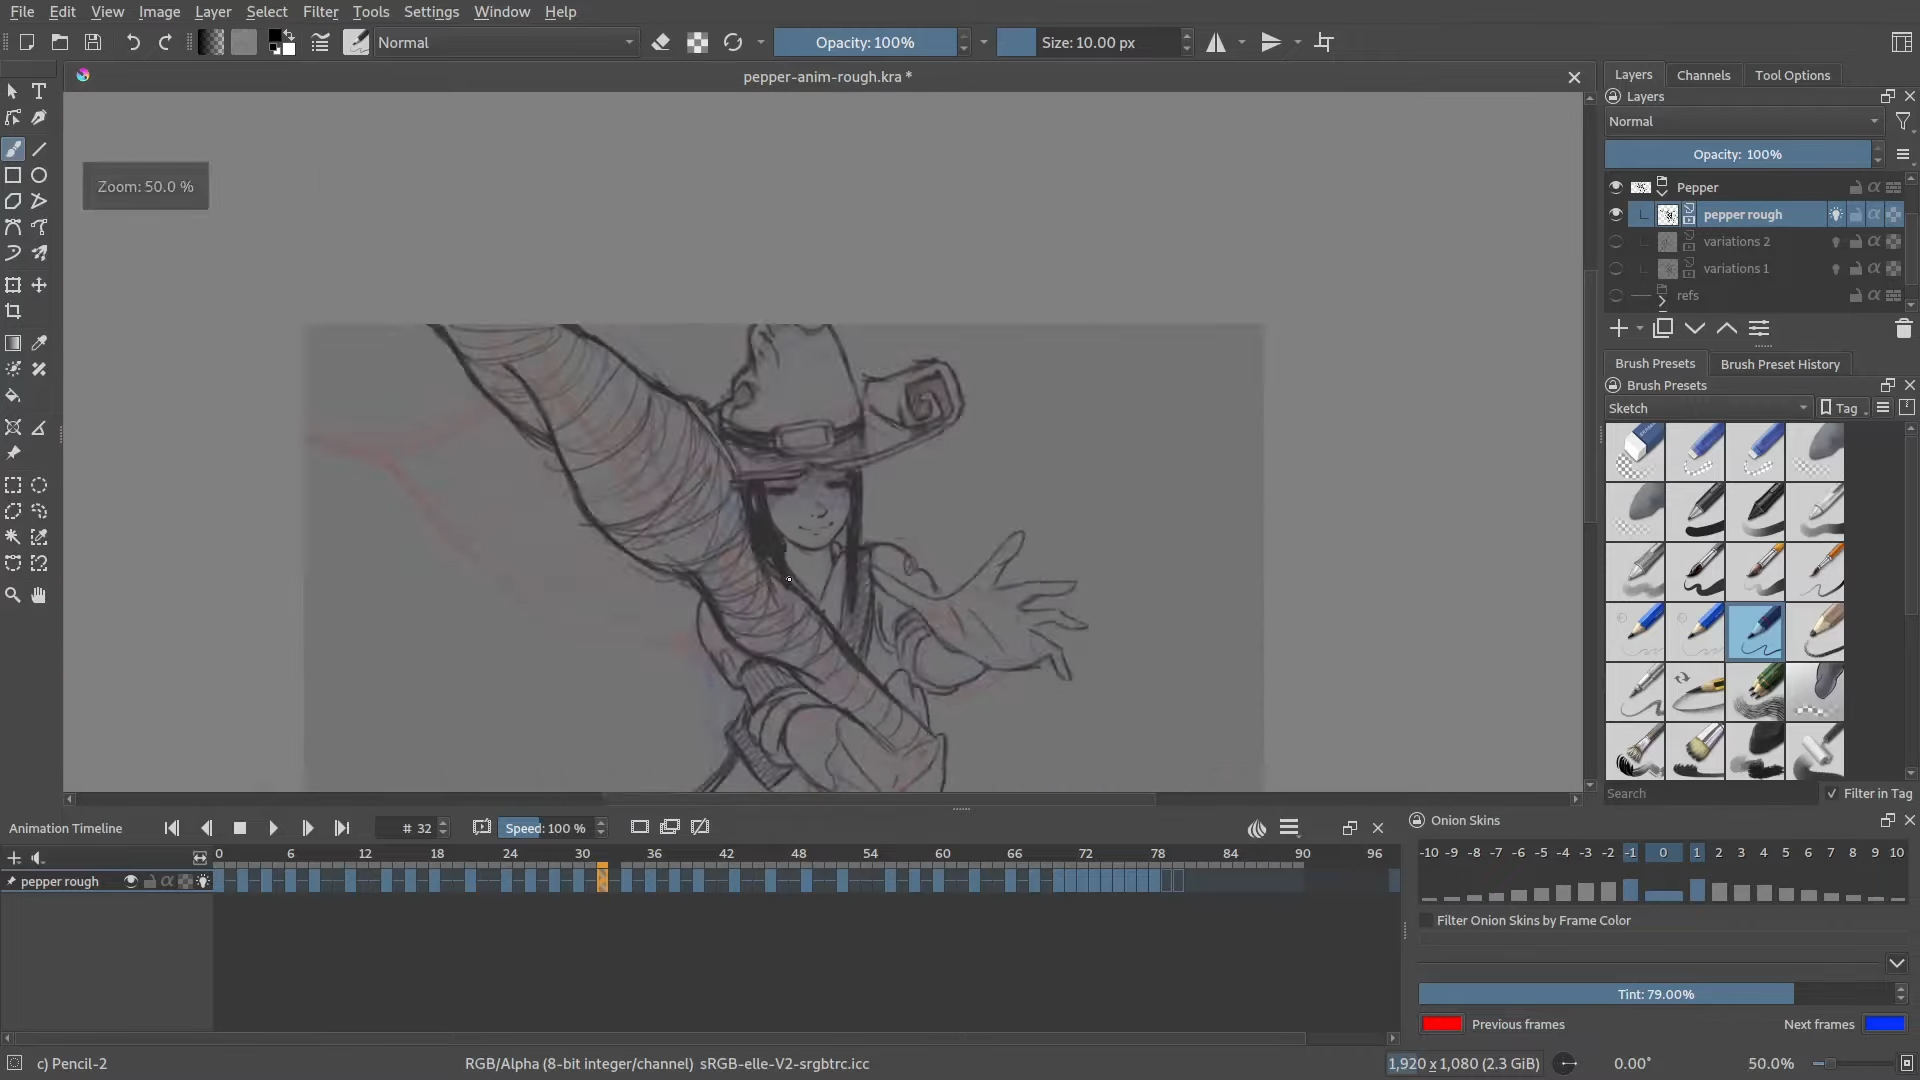
Task: Click the Undo arrow in the toolbar
Action: point(133,42)
